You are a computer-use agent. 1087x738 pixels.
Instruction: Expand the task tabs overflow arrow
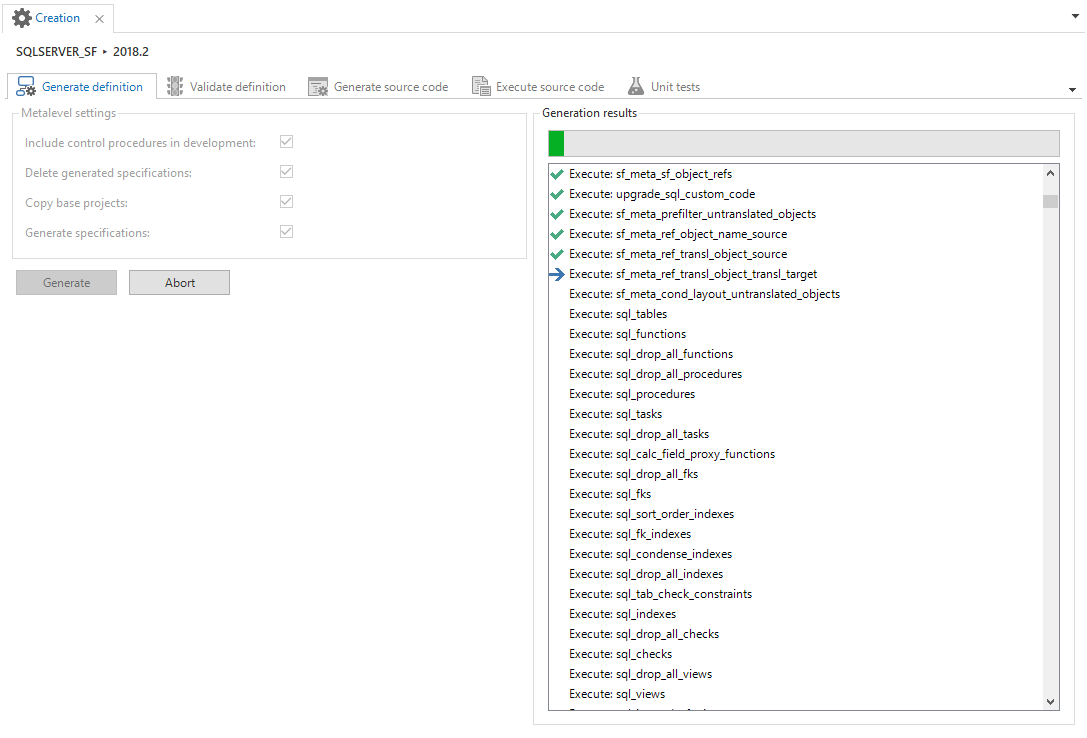1073,90
